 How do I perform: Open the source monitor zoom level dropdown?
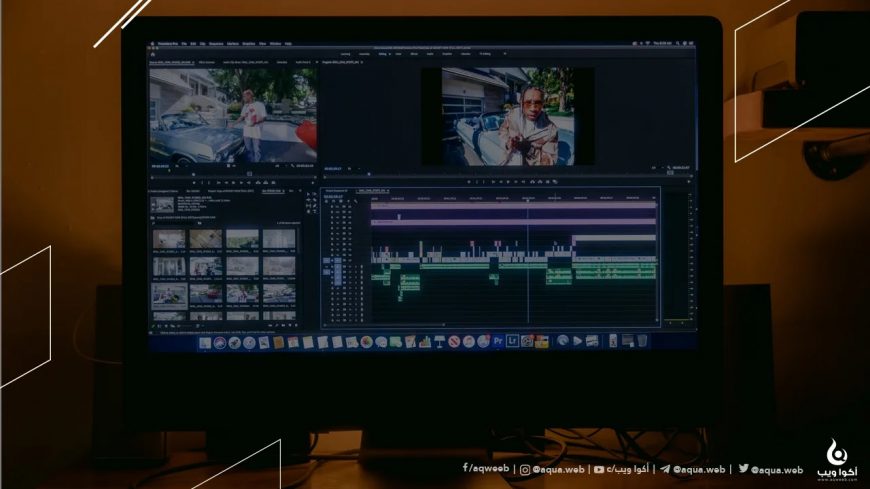coord(179,166)
